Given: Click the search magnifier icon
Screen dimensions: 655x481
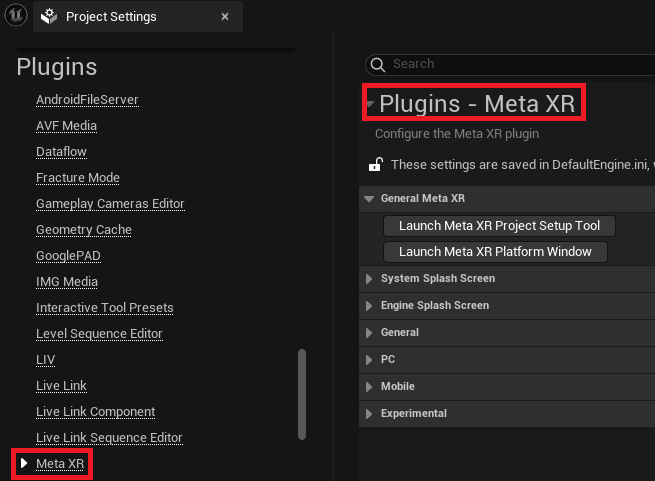Looking at the screenshot, I should click(378, 64).
